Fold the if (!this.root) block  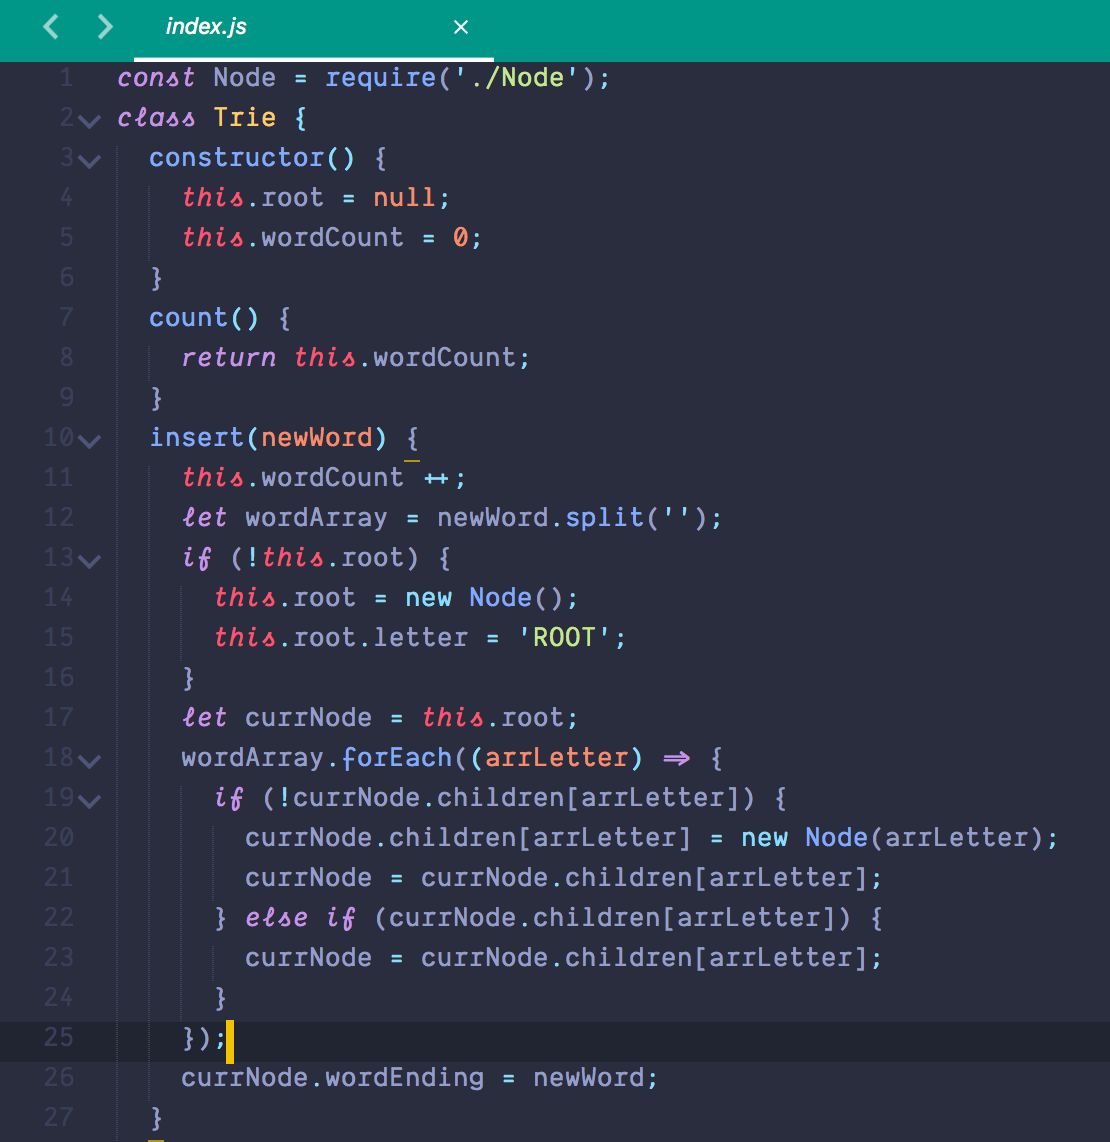tap(90, 562)
